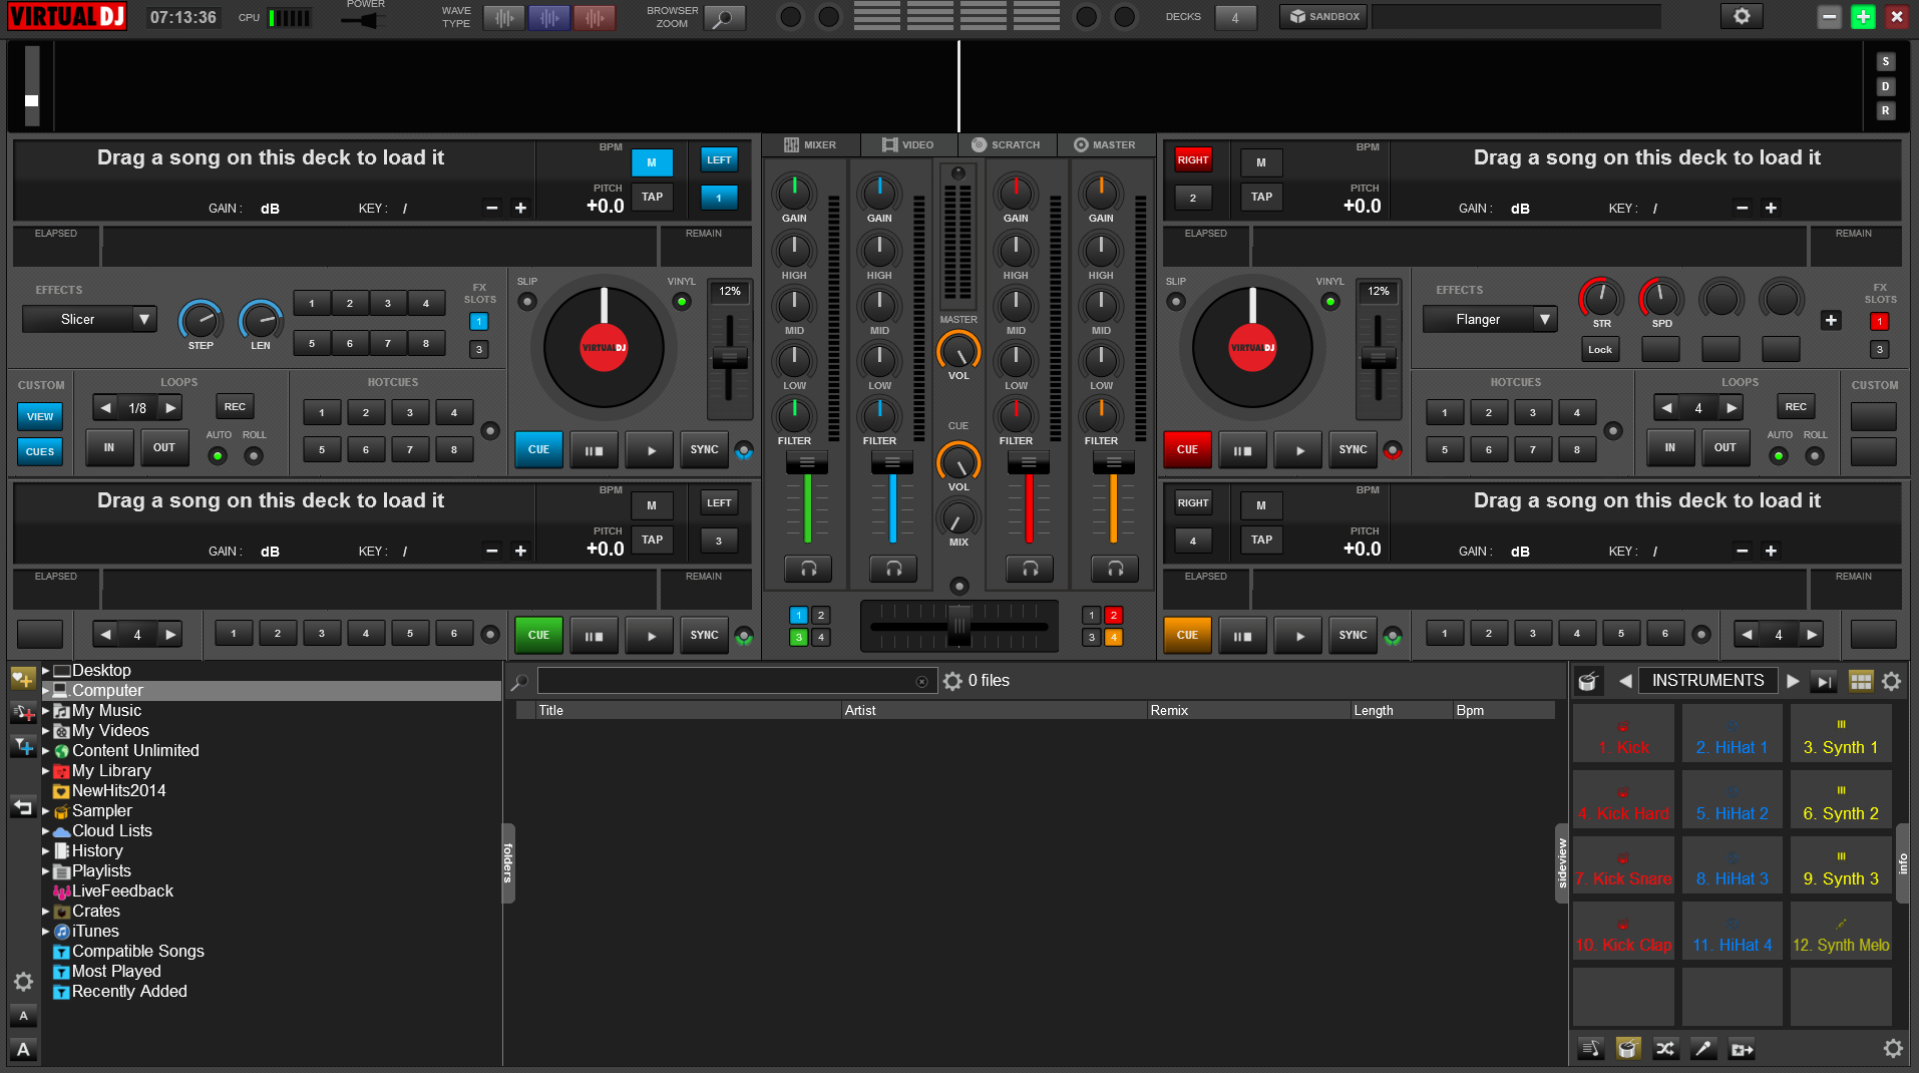This screenshot has height=1073, width=1919.
Task: Click the sampler grid view icon
Action: [1860, 681]
